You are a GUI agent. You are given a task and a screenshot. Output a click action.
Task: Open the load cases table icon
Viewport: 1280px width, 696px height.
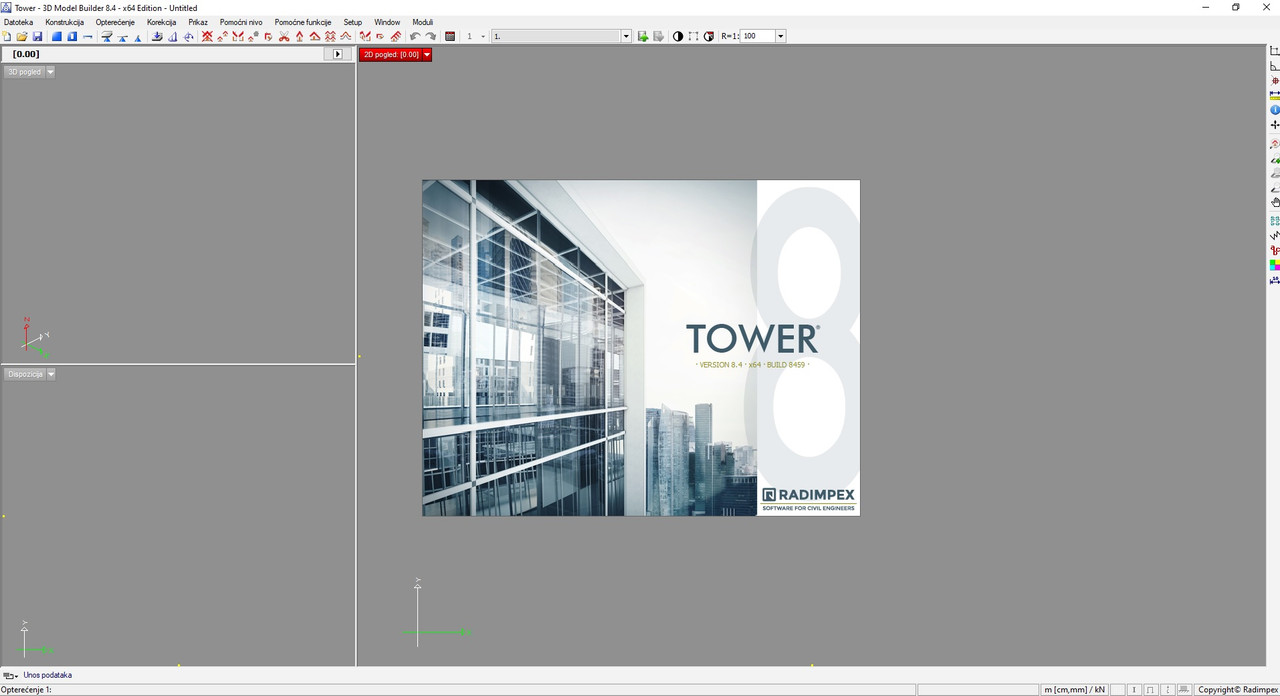click(450, 36)
